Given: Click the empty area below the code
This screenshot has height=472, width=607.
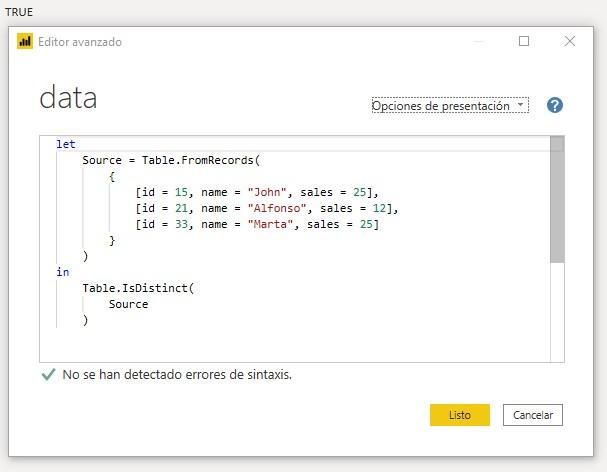Looking at the screenshot, I should [294, 345].
